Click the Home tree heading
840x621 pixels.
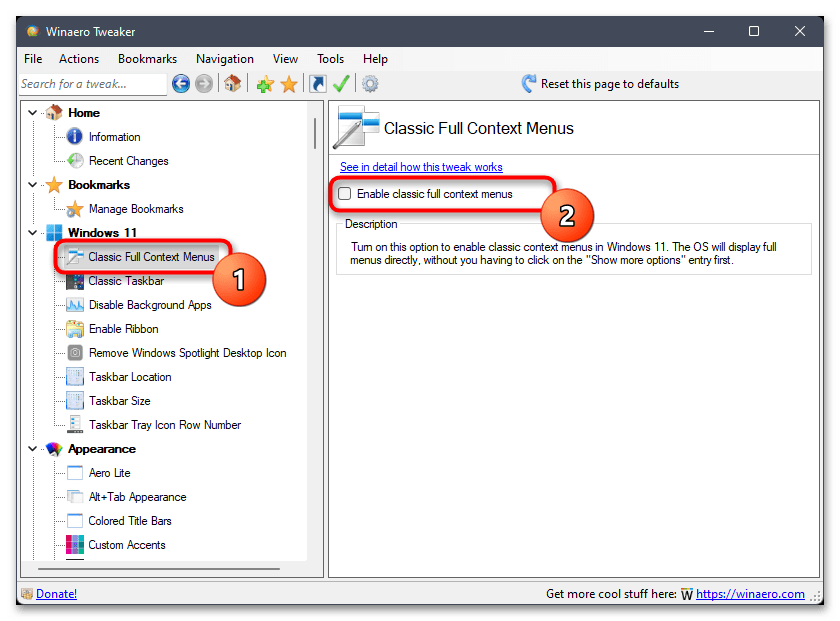84,113
